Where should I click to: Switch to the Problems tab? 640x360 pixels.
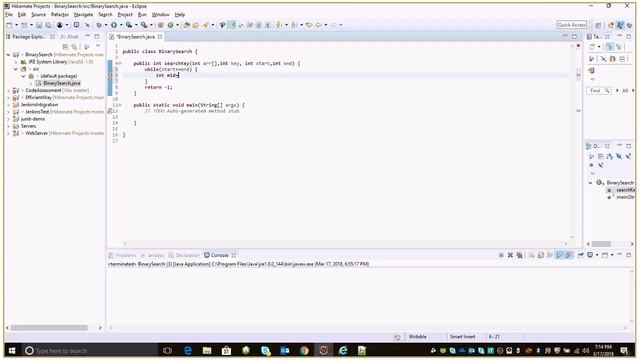[122, 255]
